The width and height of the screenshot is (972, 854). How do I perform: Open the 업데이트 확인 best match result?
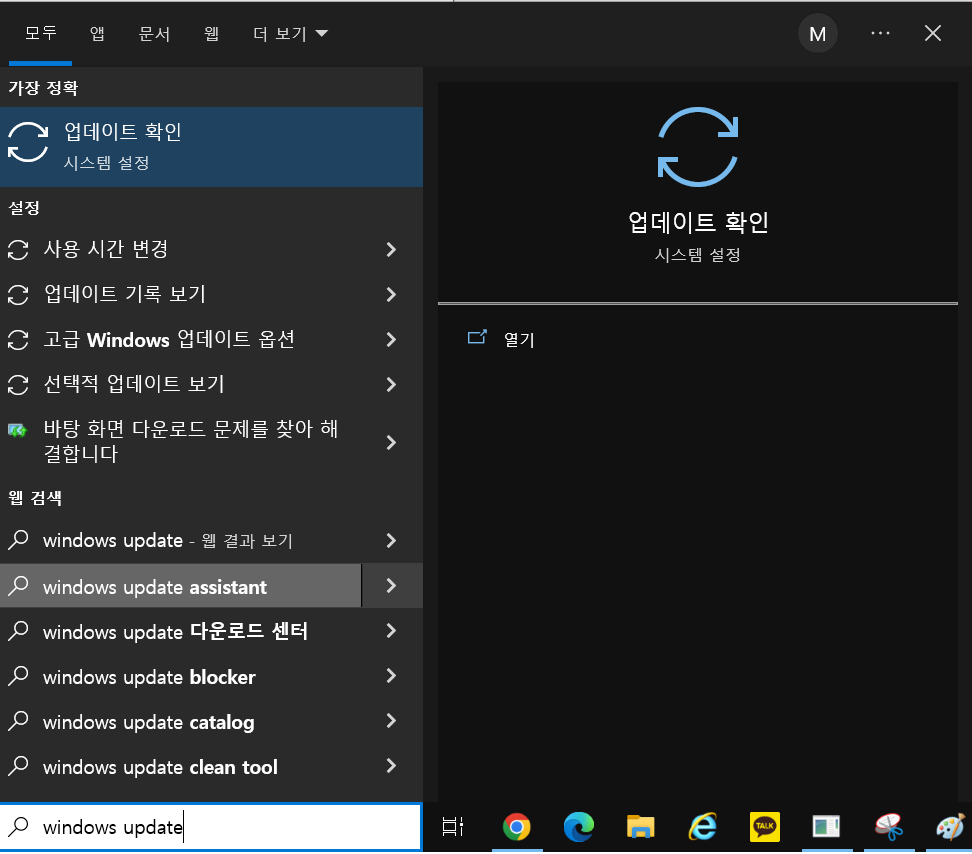point(211,147)
